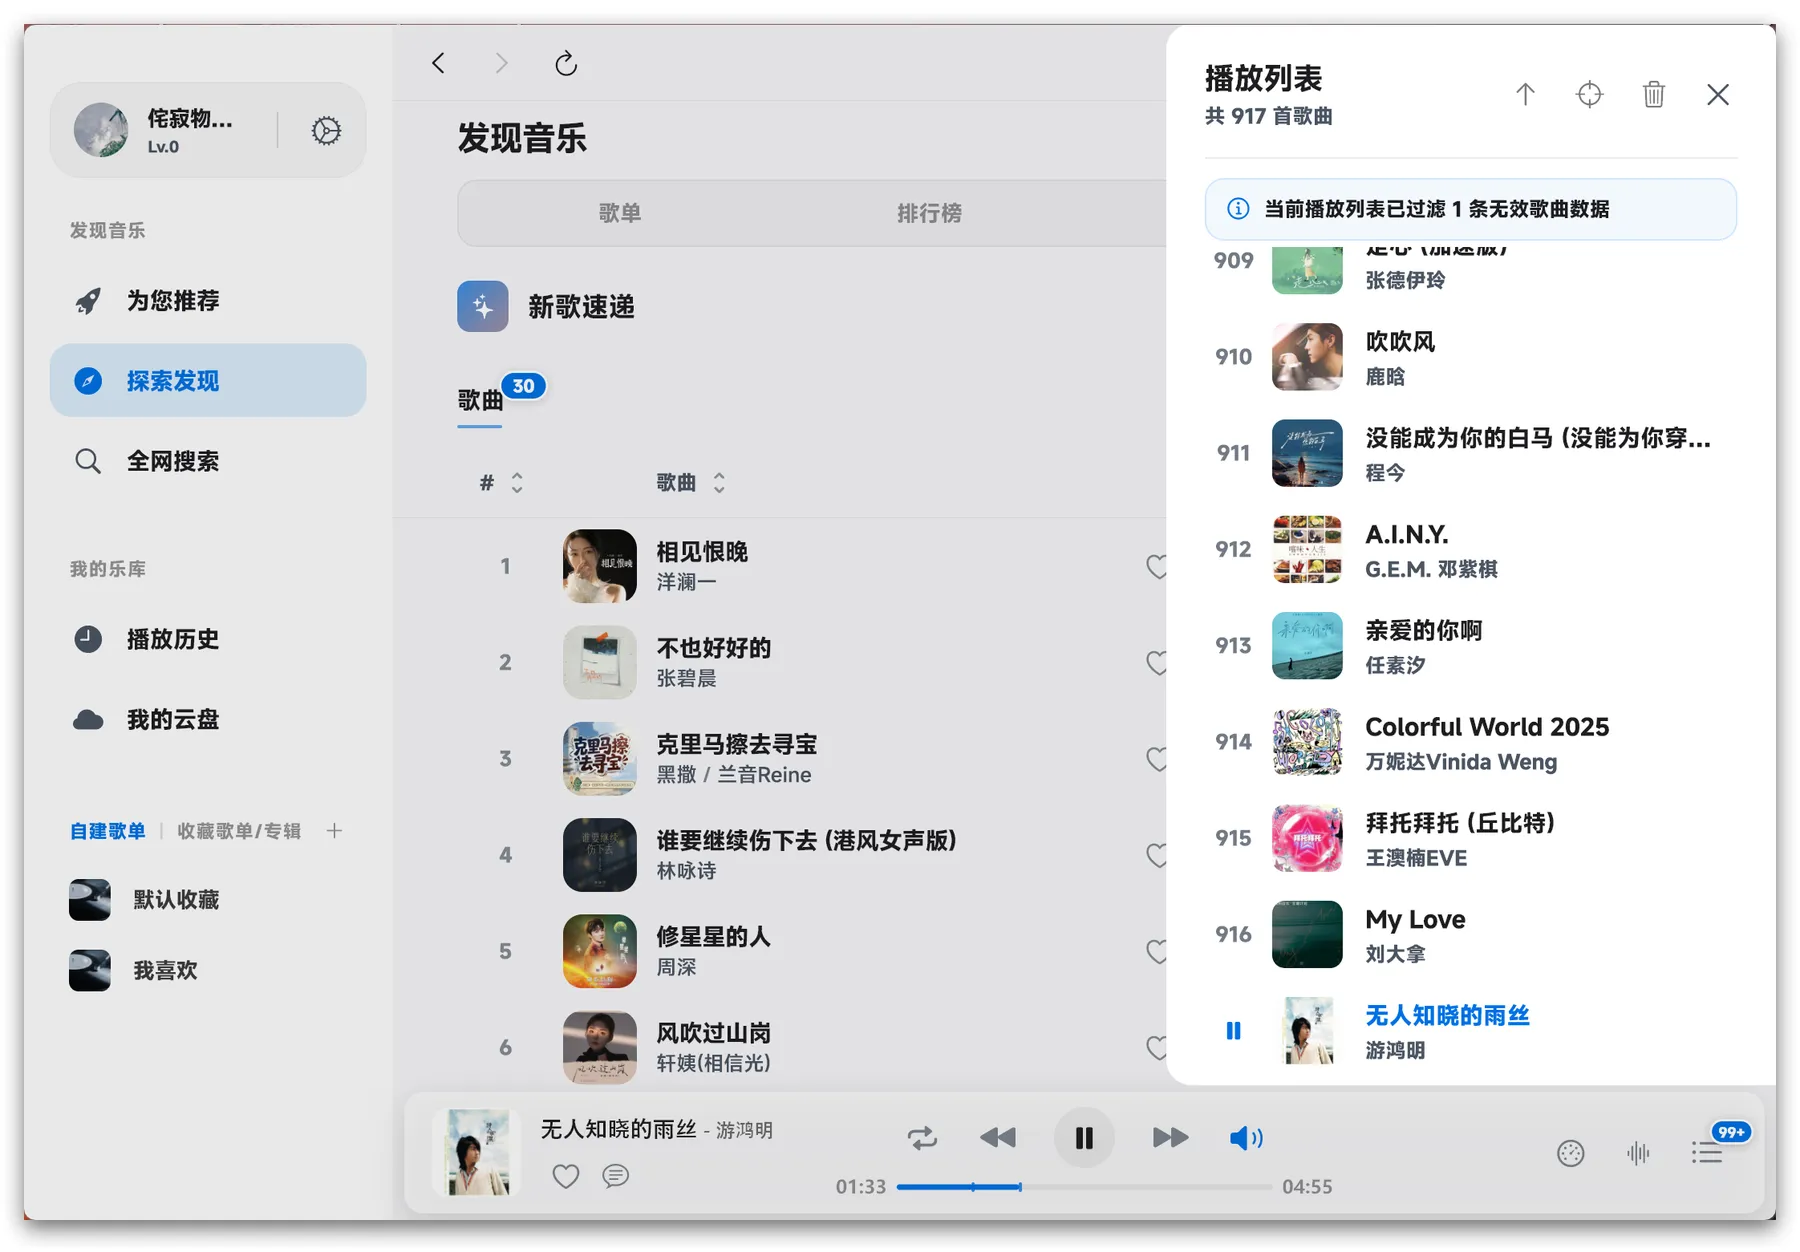
Task: Mute the volume speaker
Action: (1245, 1138)
